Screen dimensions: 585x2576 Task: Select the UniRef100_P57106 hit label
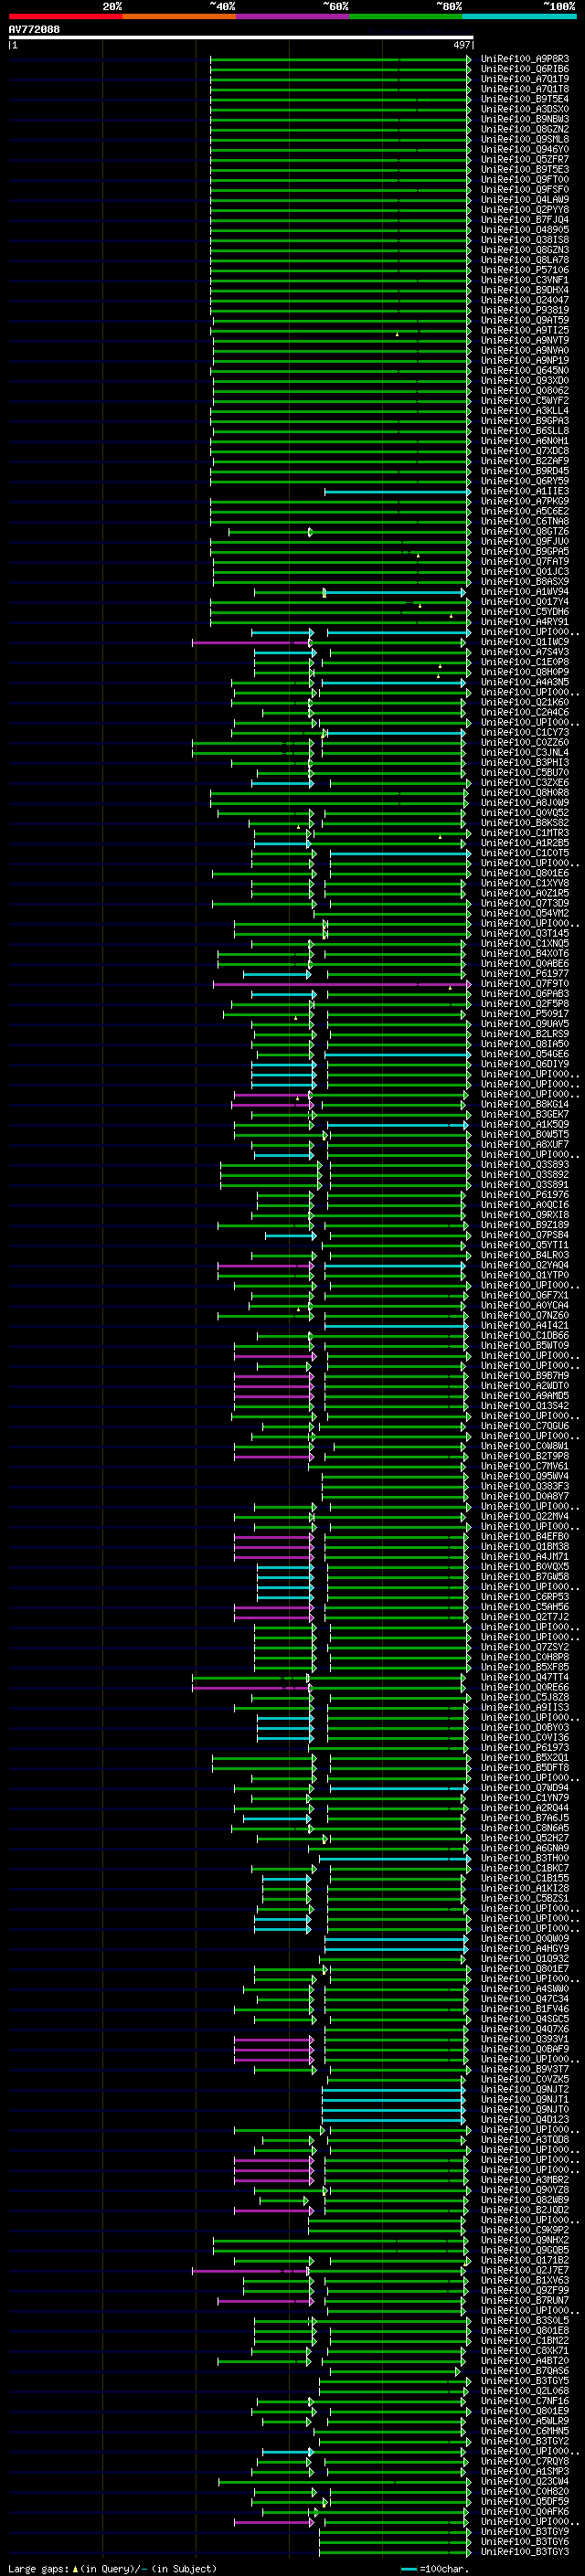[x=525, y=270]
